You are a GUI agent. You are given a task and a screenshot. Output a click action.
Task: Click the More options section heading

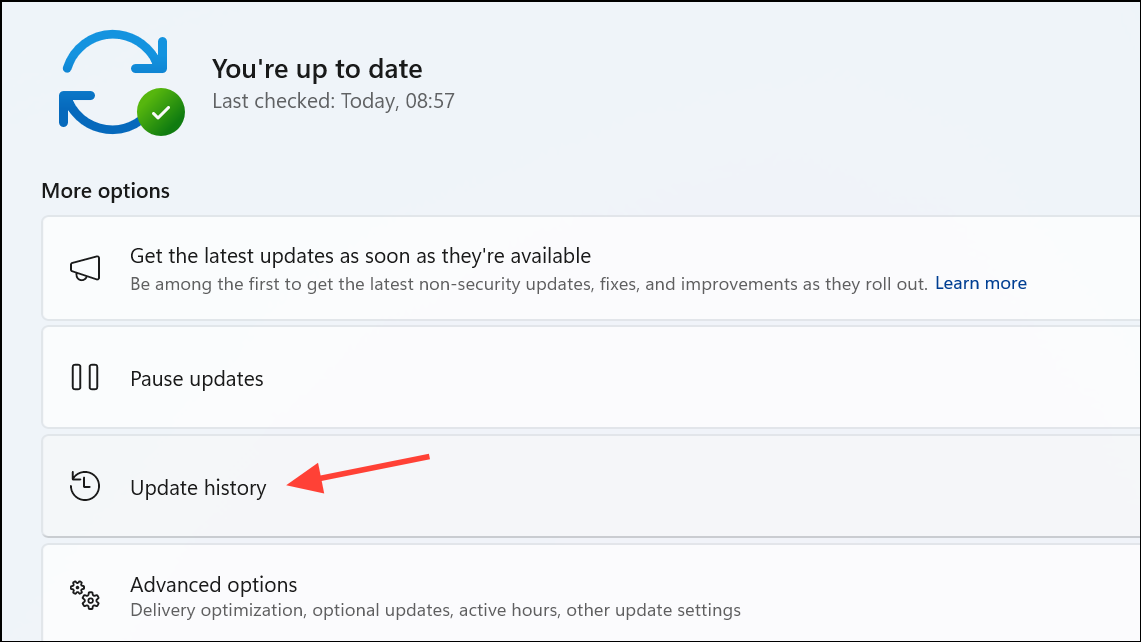pos(106,191)
